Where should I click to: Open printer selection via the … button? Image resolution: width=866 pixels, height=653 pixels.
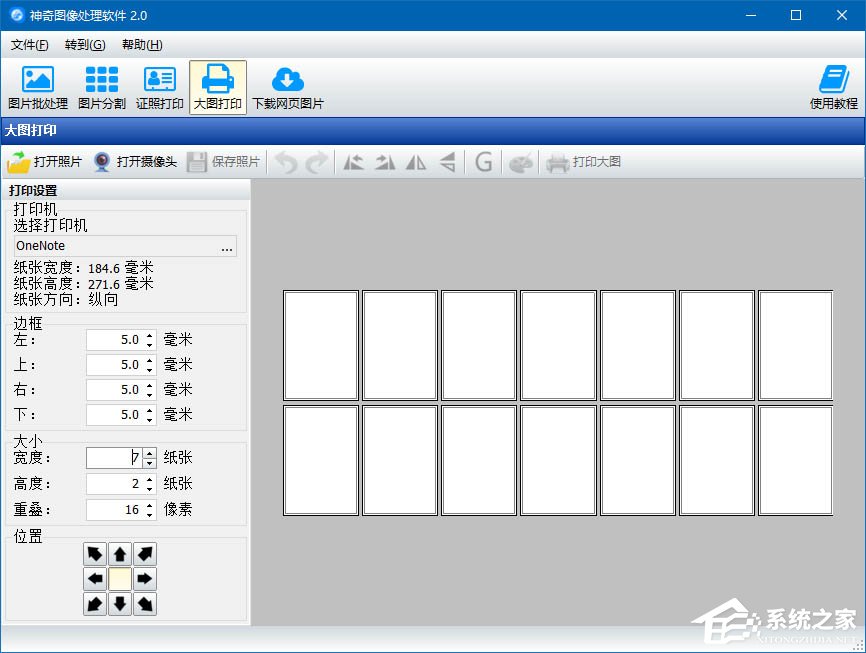227,247
